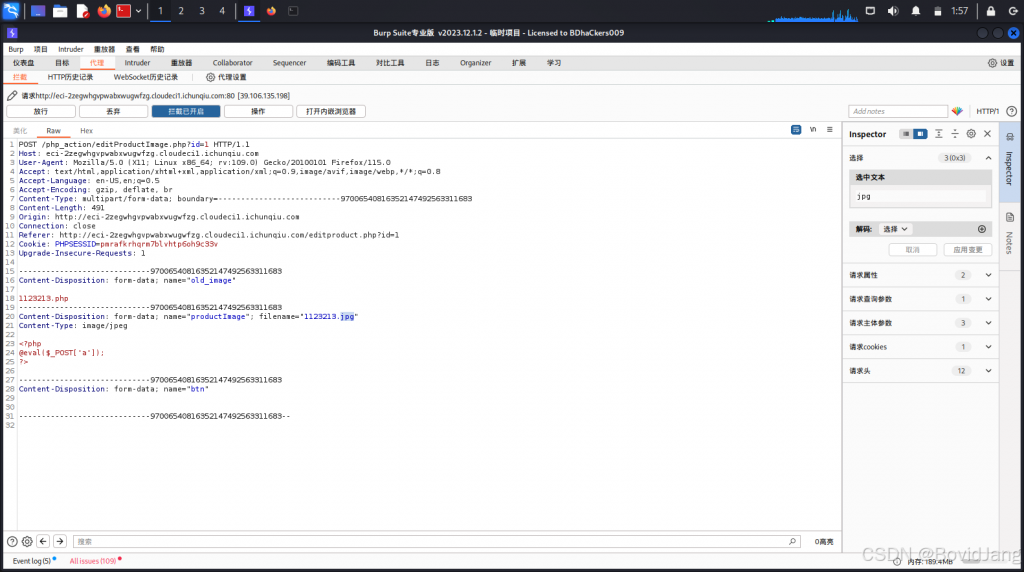
Task: Switch to the Hex view tab
Action: click(x=86, y=131)
